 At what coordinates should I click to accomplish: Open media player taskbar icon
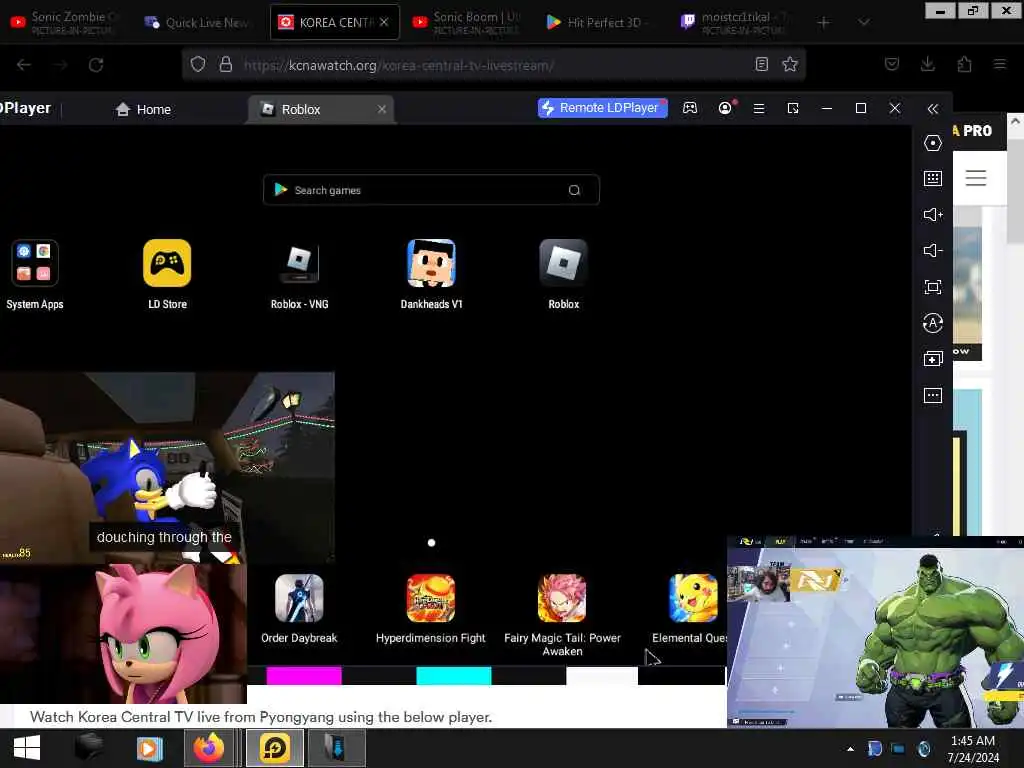tap(149, 748)
